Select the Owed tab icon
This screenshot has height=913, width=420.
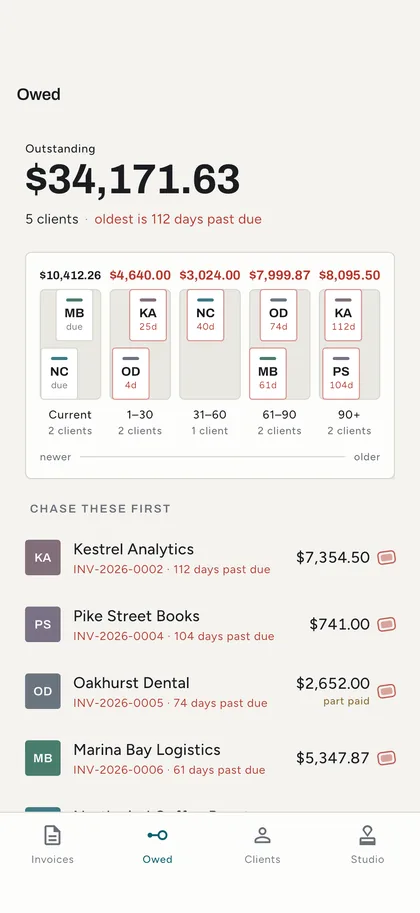pyautogui.click(x=157, y=836)
